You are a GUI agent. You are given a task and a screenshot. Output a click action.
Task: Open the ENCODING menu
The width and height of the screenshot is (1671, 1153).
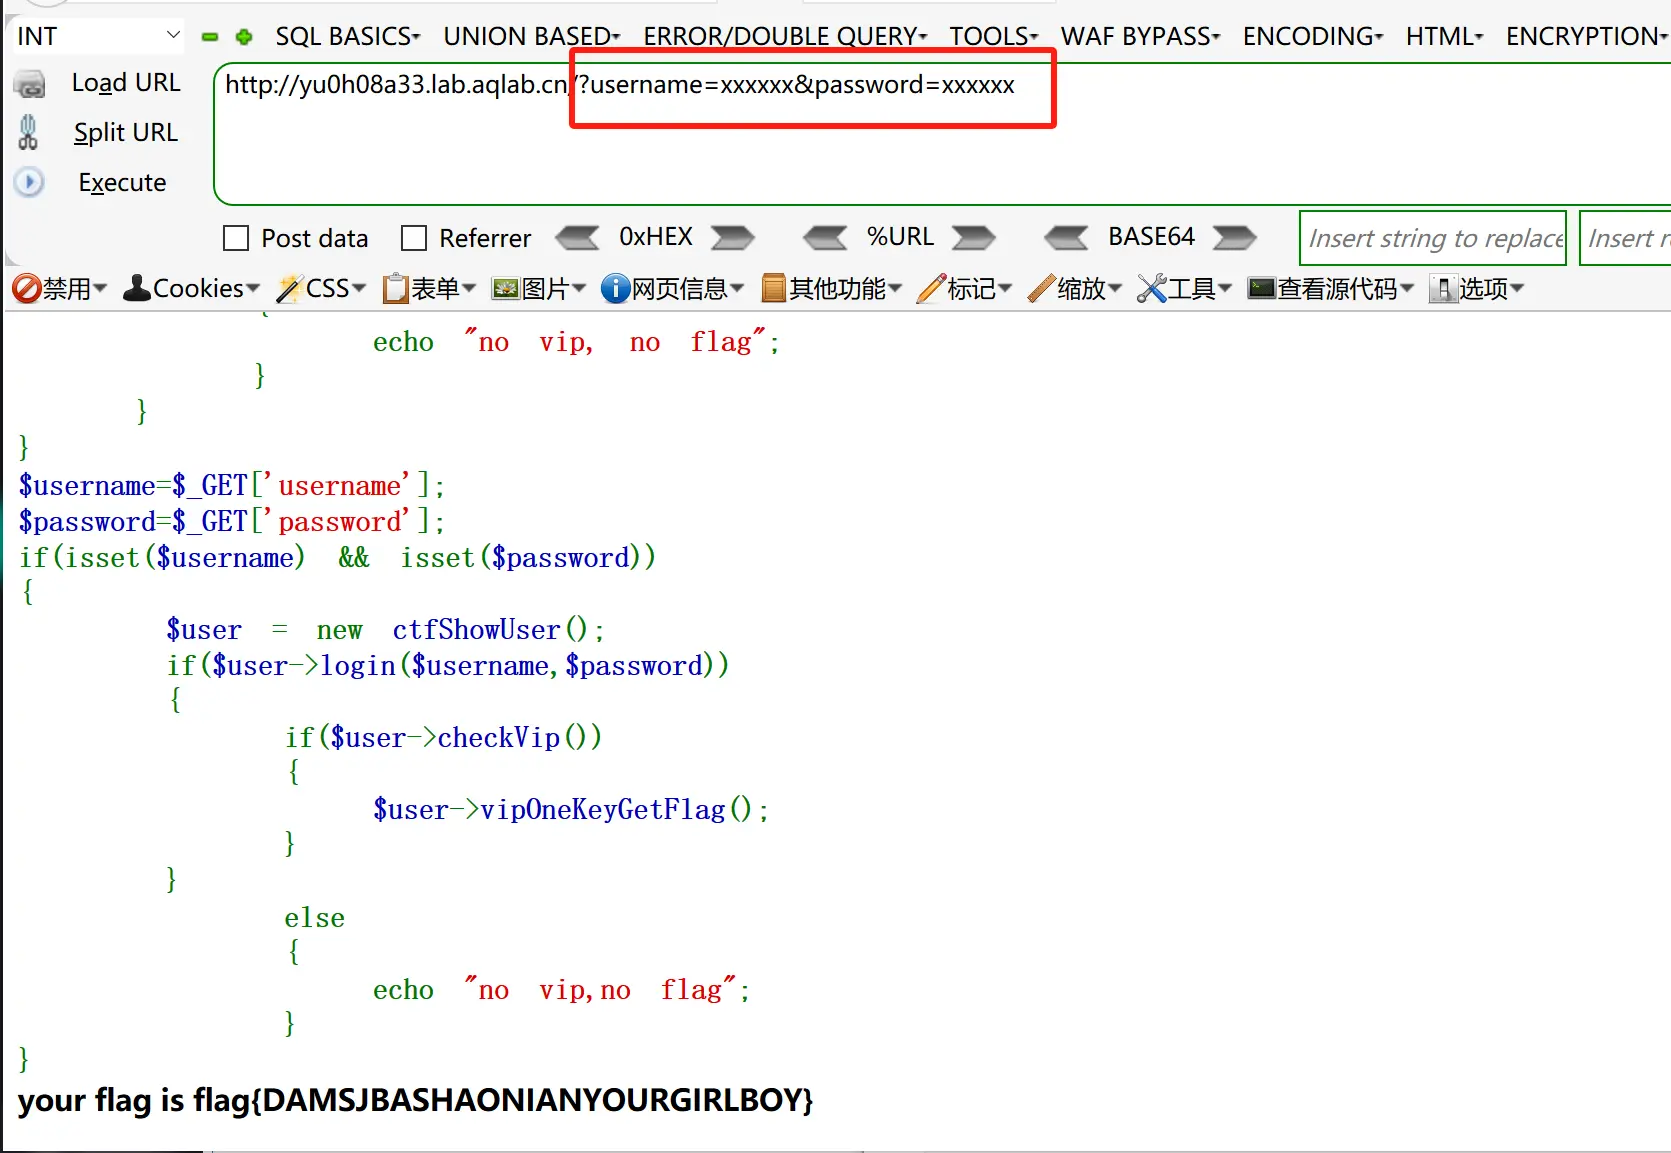[1312, 36]
